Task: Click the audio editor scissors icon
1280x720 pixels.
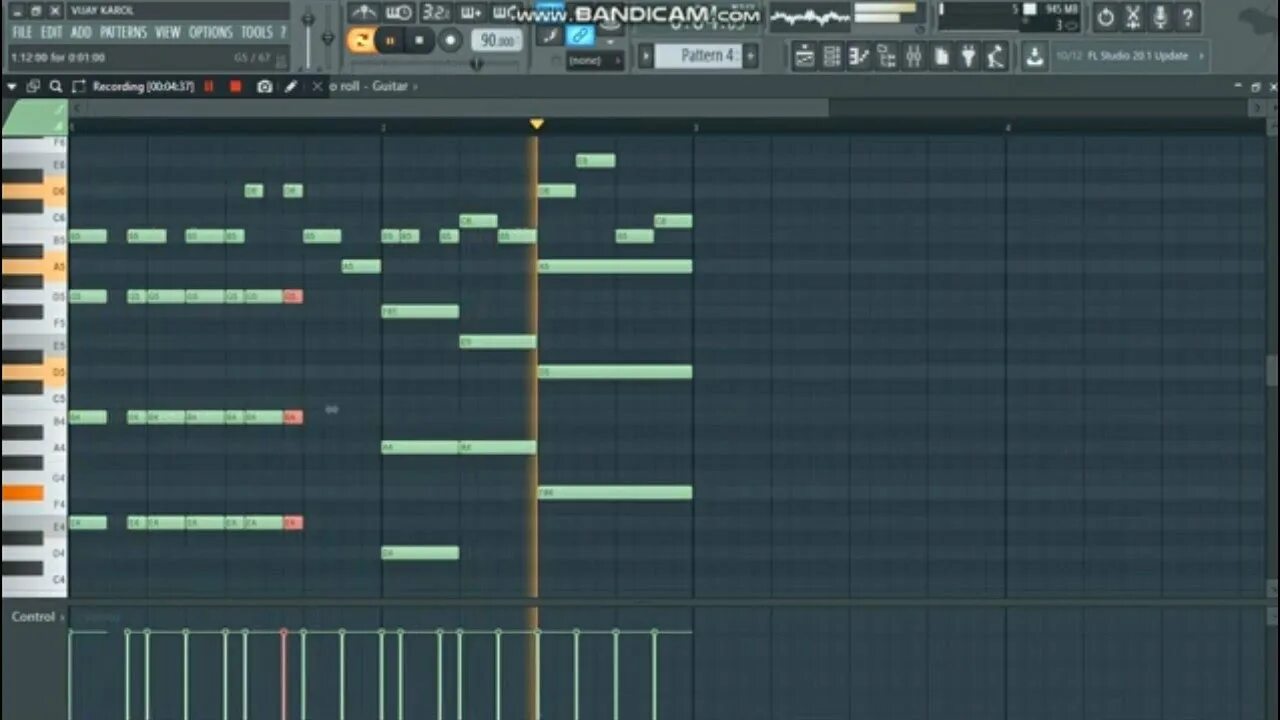Action: [x=1133, y=17]
